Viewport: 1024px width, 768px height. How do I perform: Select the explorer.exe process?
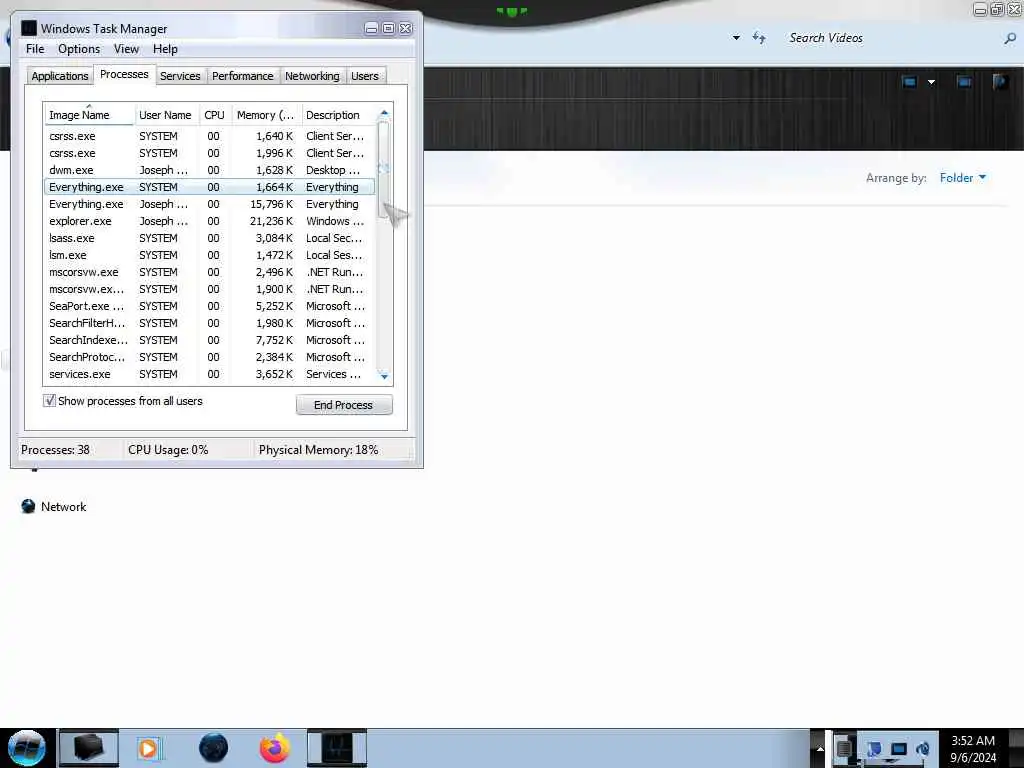(209, 221)
